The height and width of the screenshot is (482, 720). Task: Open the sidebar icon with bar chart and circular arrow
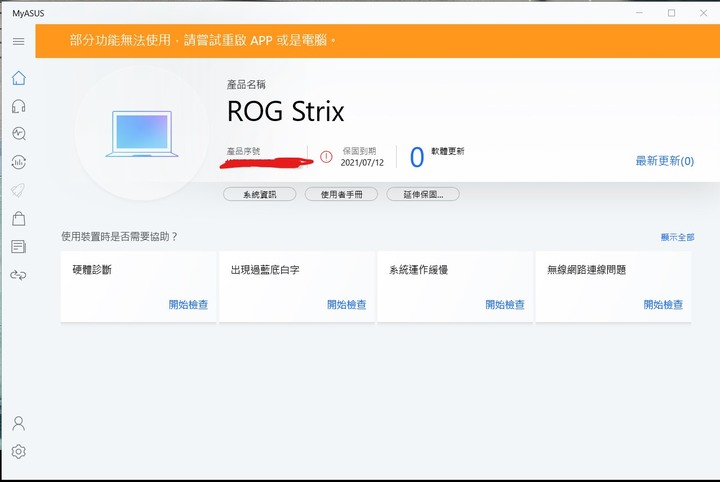pos(18,162)
